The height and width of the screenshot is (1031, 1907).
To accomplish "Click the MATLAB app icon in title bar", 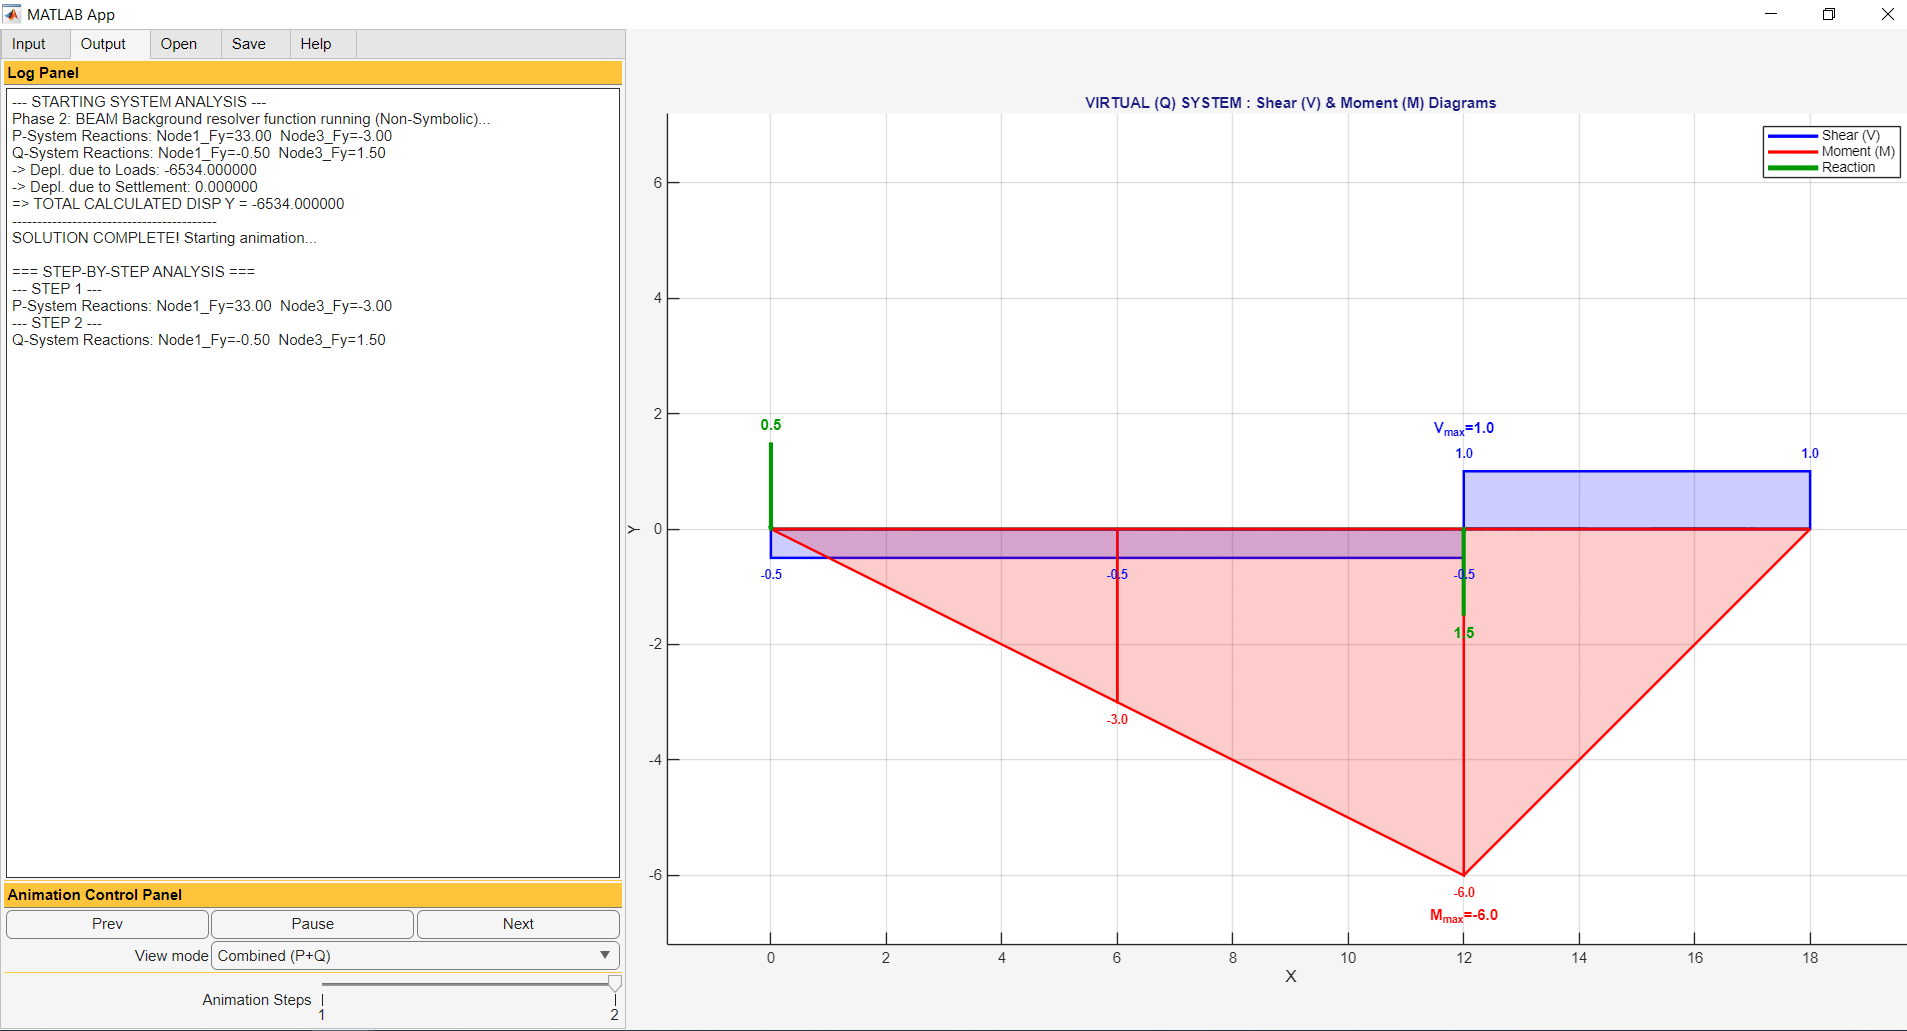I will 12,14.
